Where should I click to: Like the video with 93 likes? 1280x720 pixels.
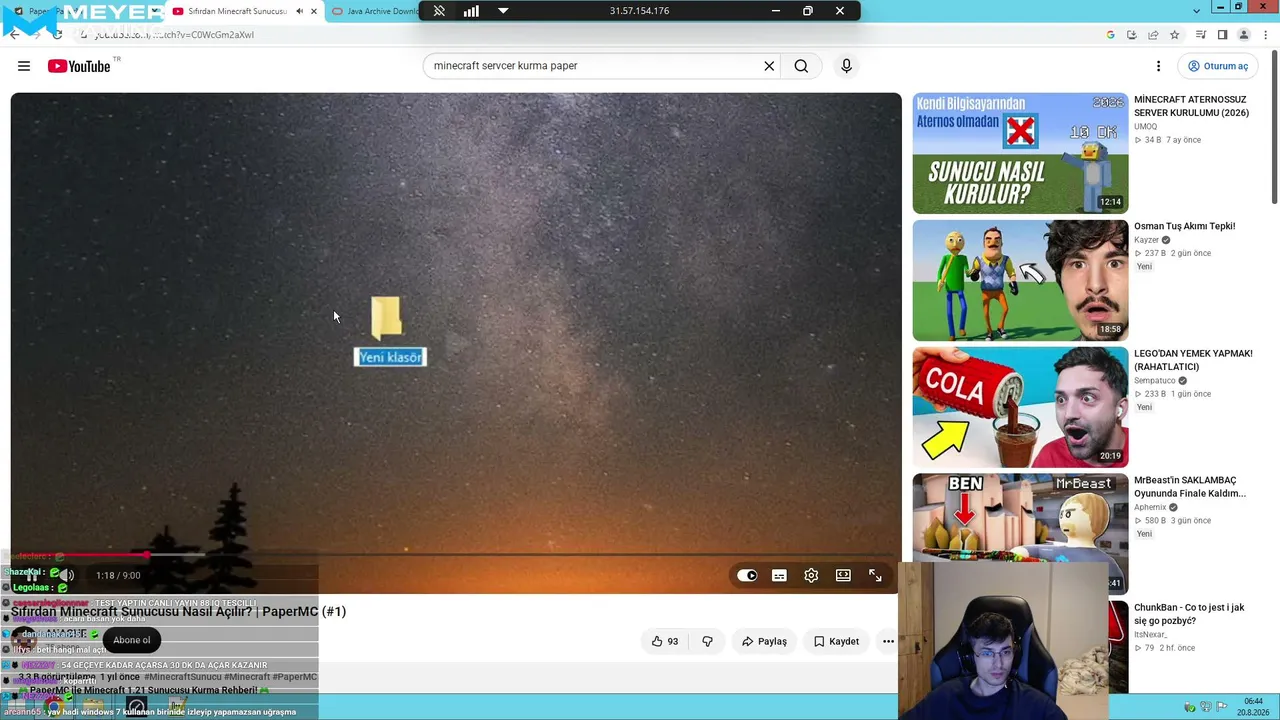pos(665,641)
